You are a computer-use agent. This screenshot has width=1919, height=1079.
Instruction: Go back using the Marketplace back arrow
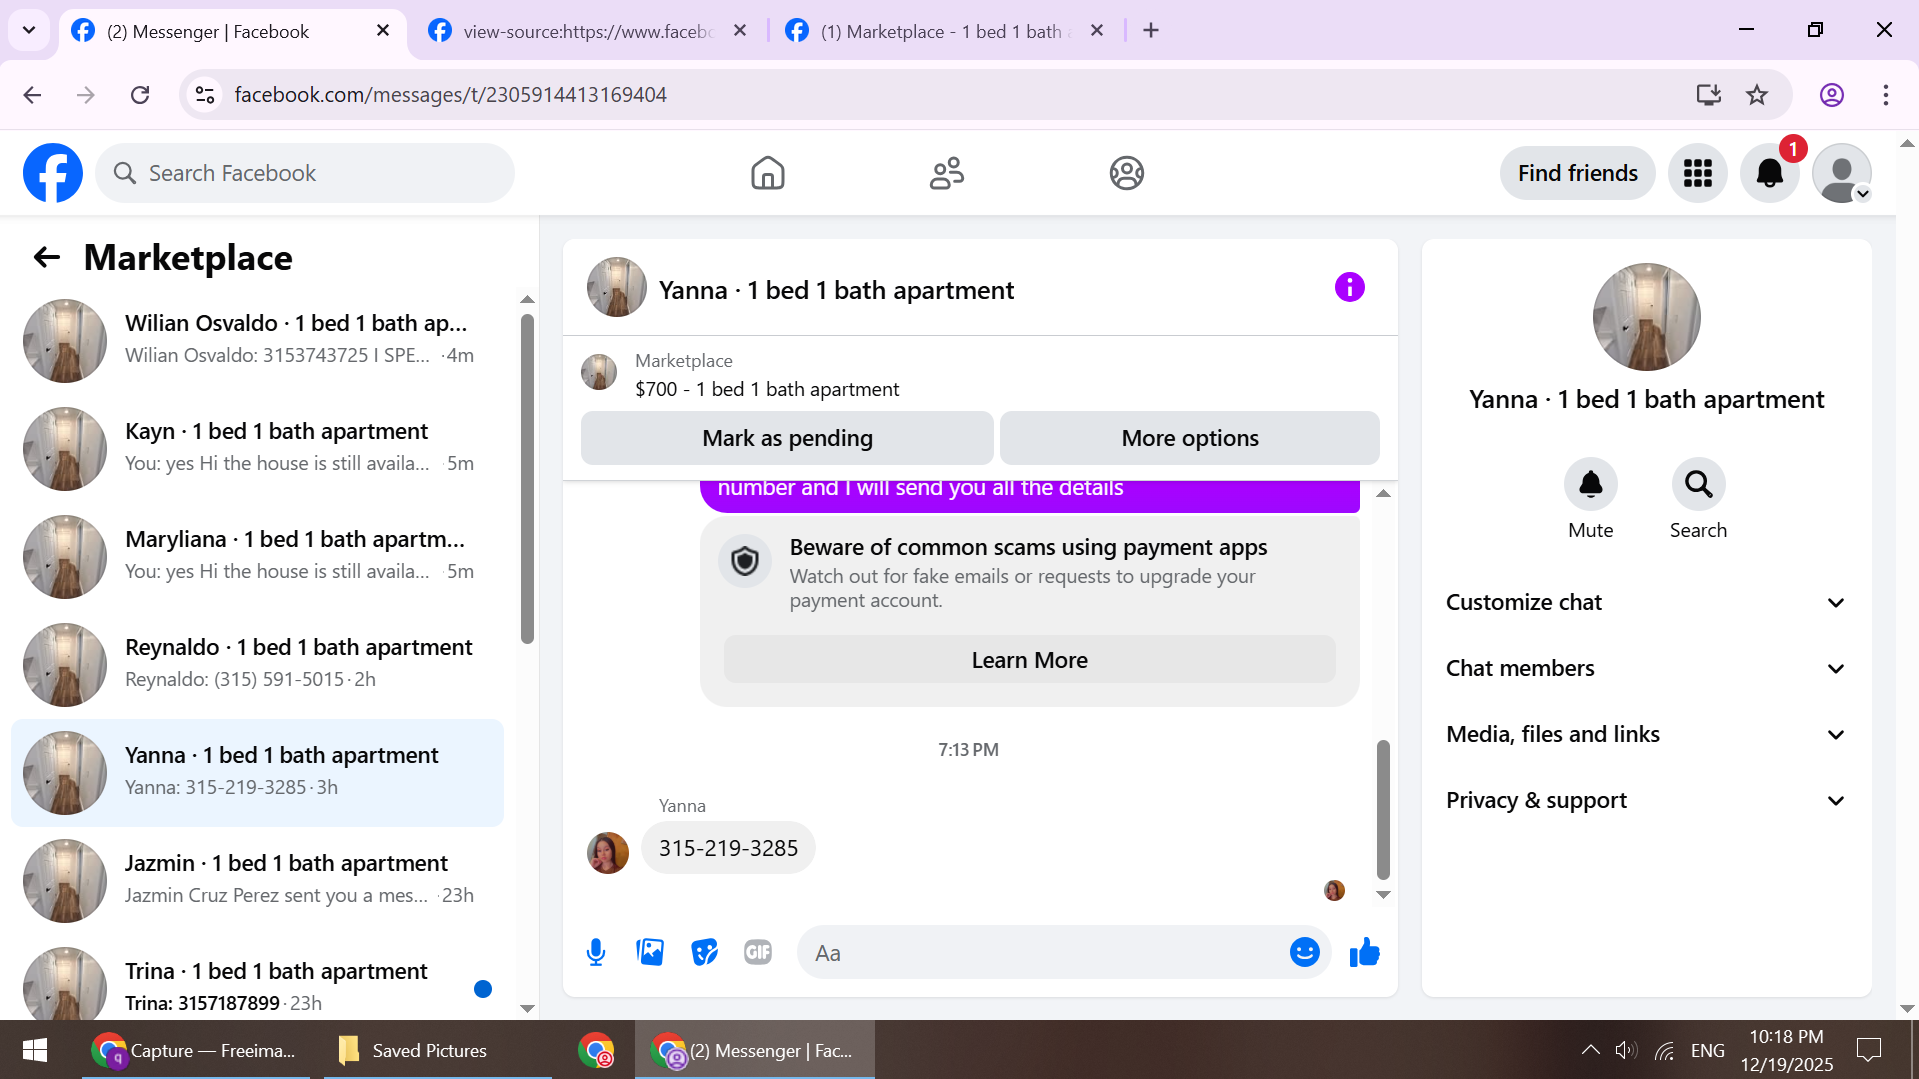coord(47,258)
